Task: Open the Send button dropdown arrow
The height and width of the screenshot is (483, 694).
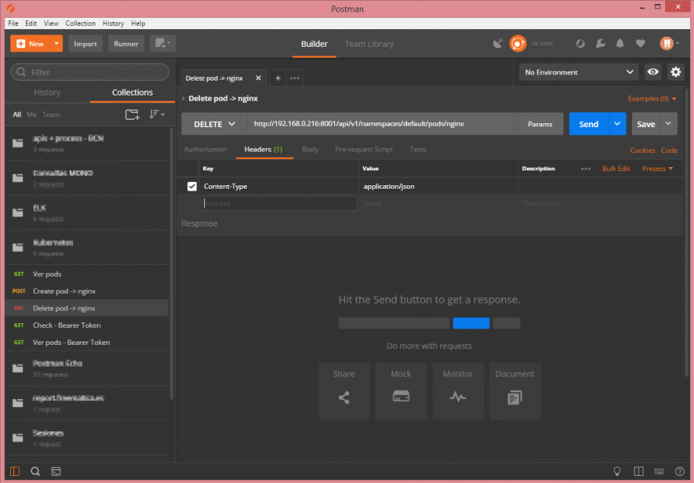Action: (x=617, y=124)
